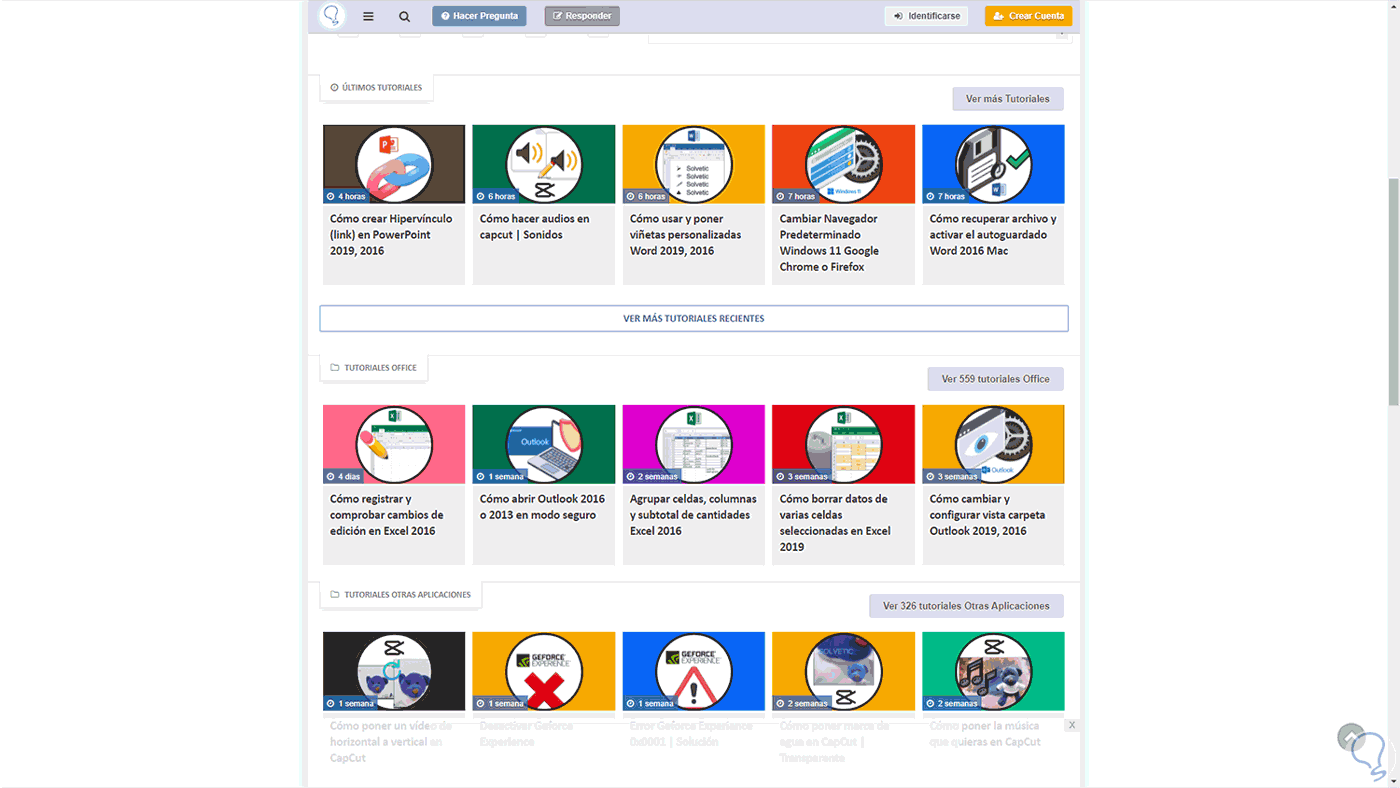Open Ver 326 tutoriales Otras Aplicaciones
The image size is (1400, 788).
pyautogui.click(x=966, y=606)
